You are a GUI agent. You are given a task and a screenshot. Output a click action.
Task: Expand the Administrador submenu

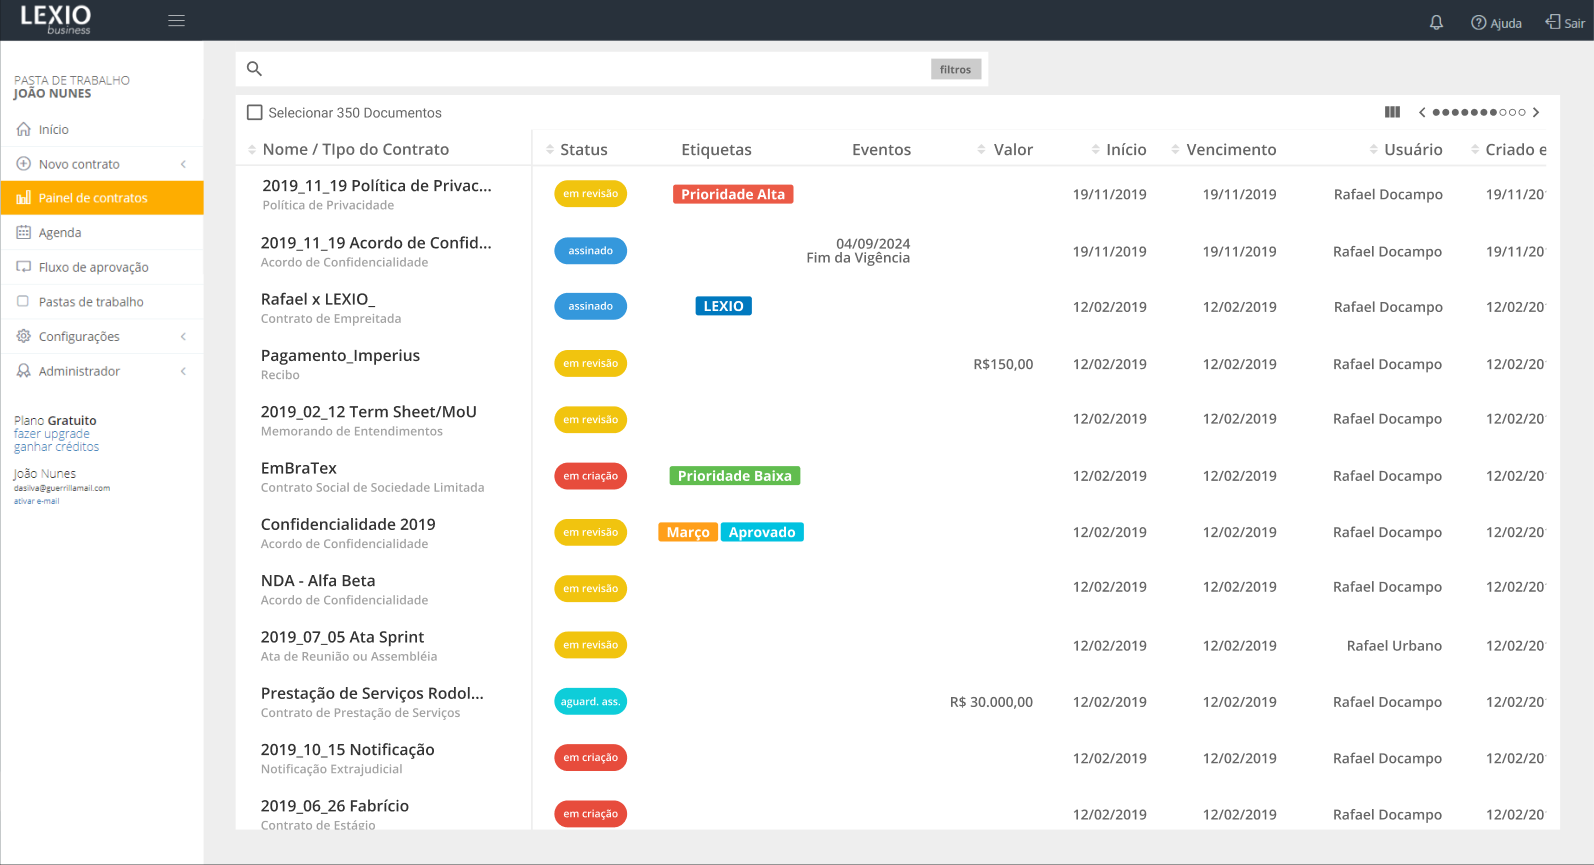[x=183, y=371]
